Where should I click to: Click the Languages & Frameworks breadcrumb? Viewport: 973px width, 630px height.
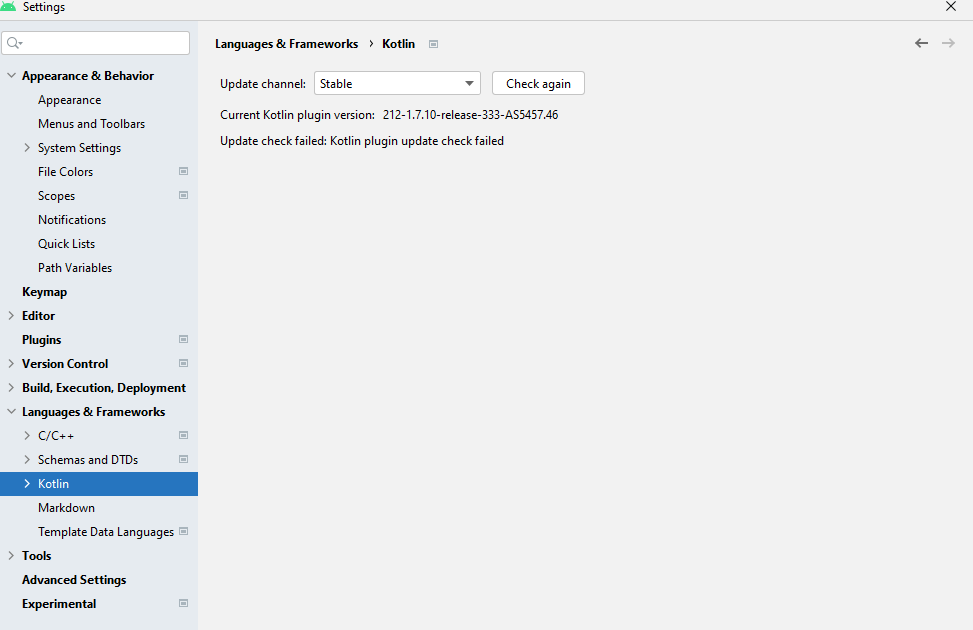coord(286,44)
